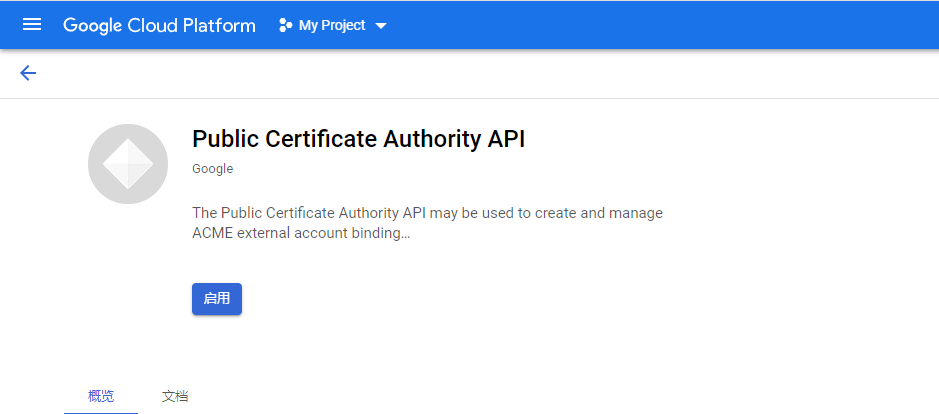Click the project hexagon dots icon

pyautogui.click(x=286, y=25)
